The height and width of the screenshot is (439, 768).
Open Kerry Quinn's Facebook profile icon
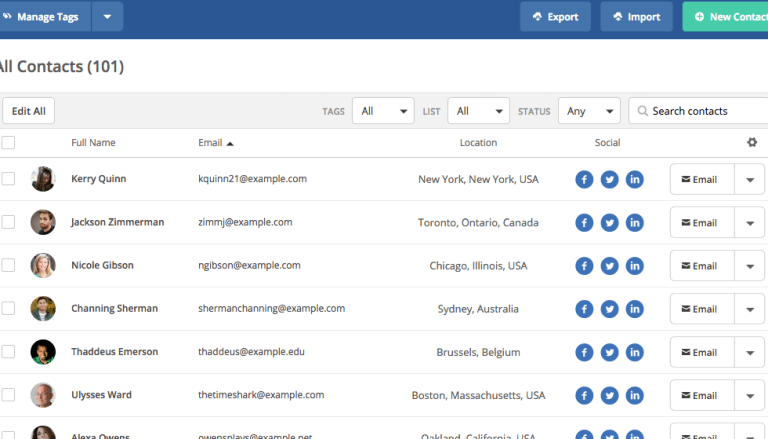tap(584, 180)
